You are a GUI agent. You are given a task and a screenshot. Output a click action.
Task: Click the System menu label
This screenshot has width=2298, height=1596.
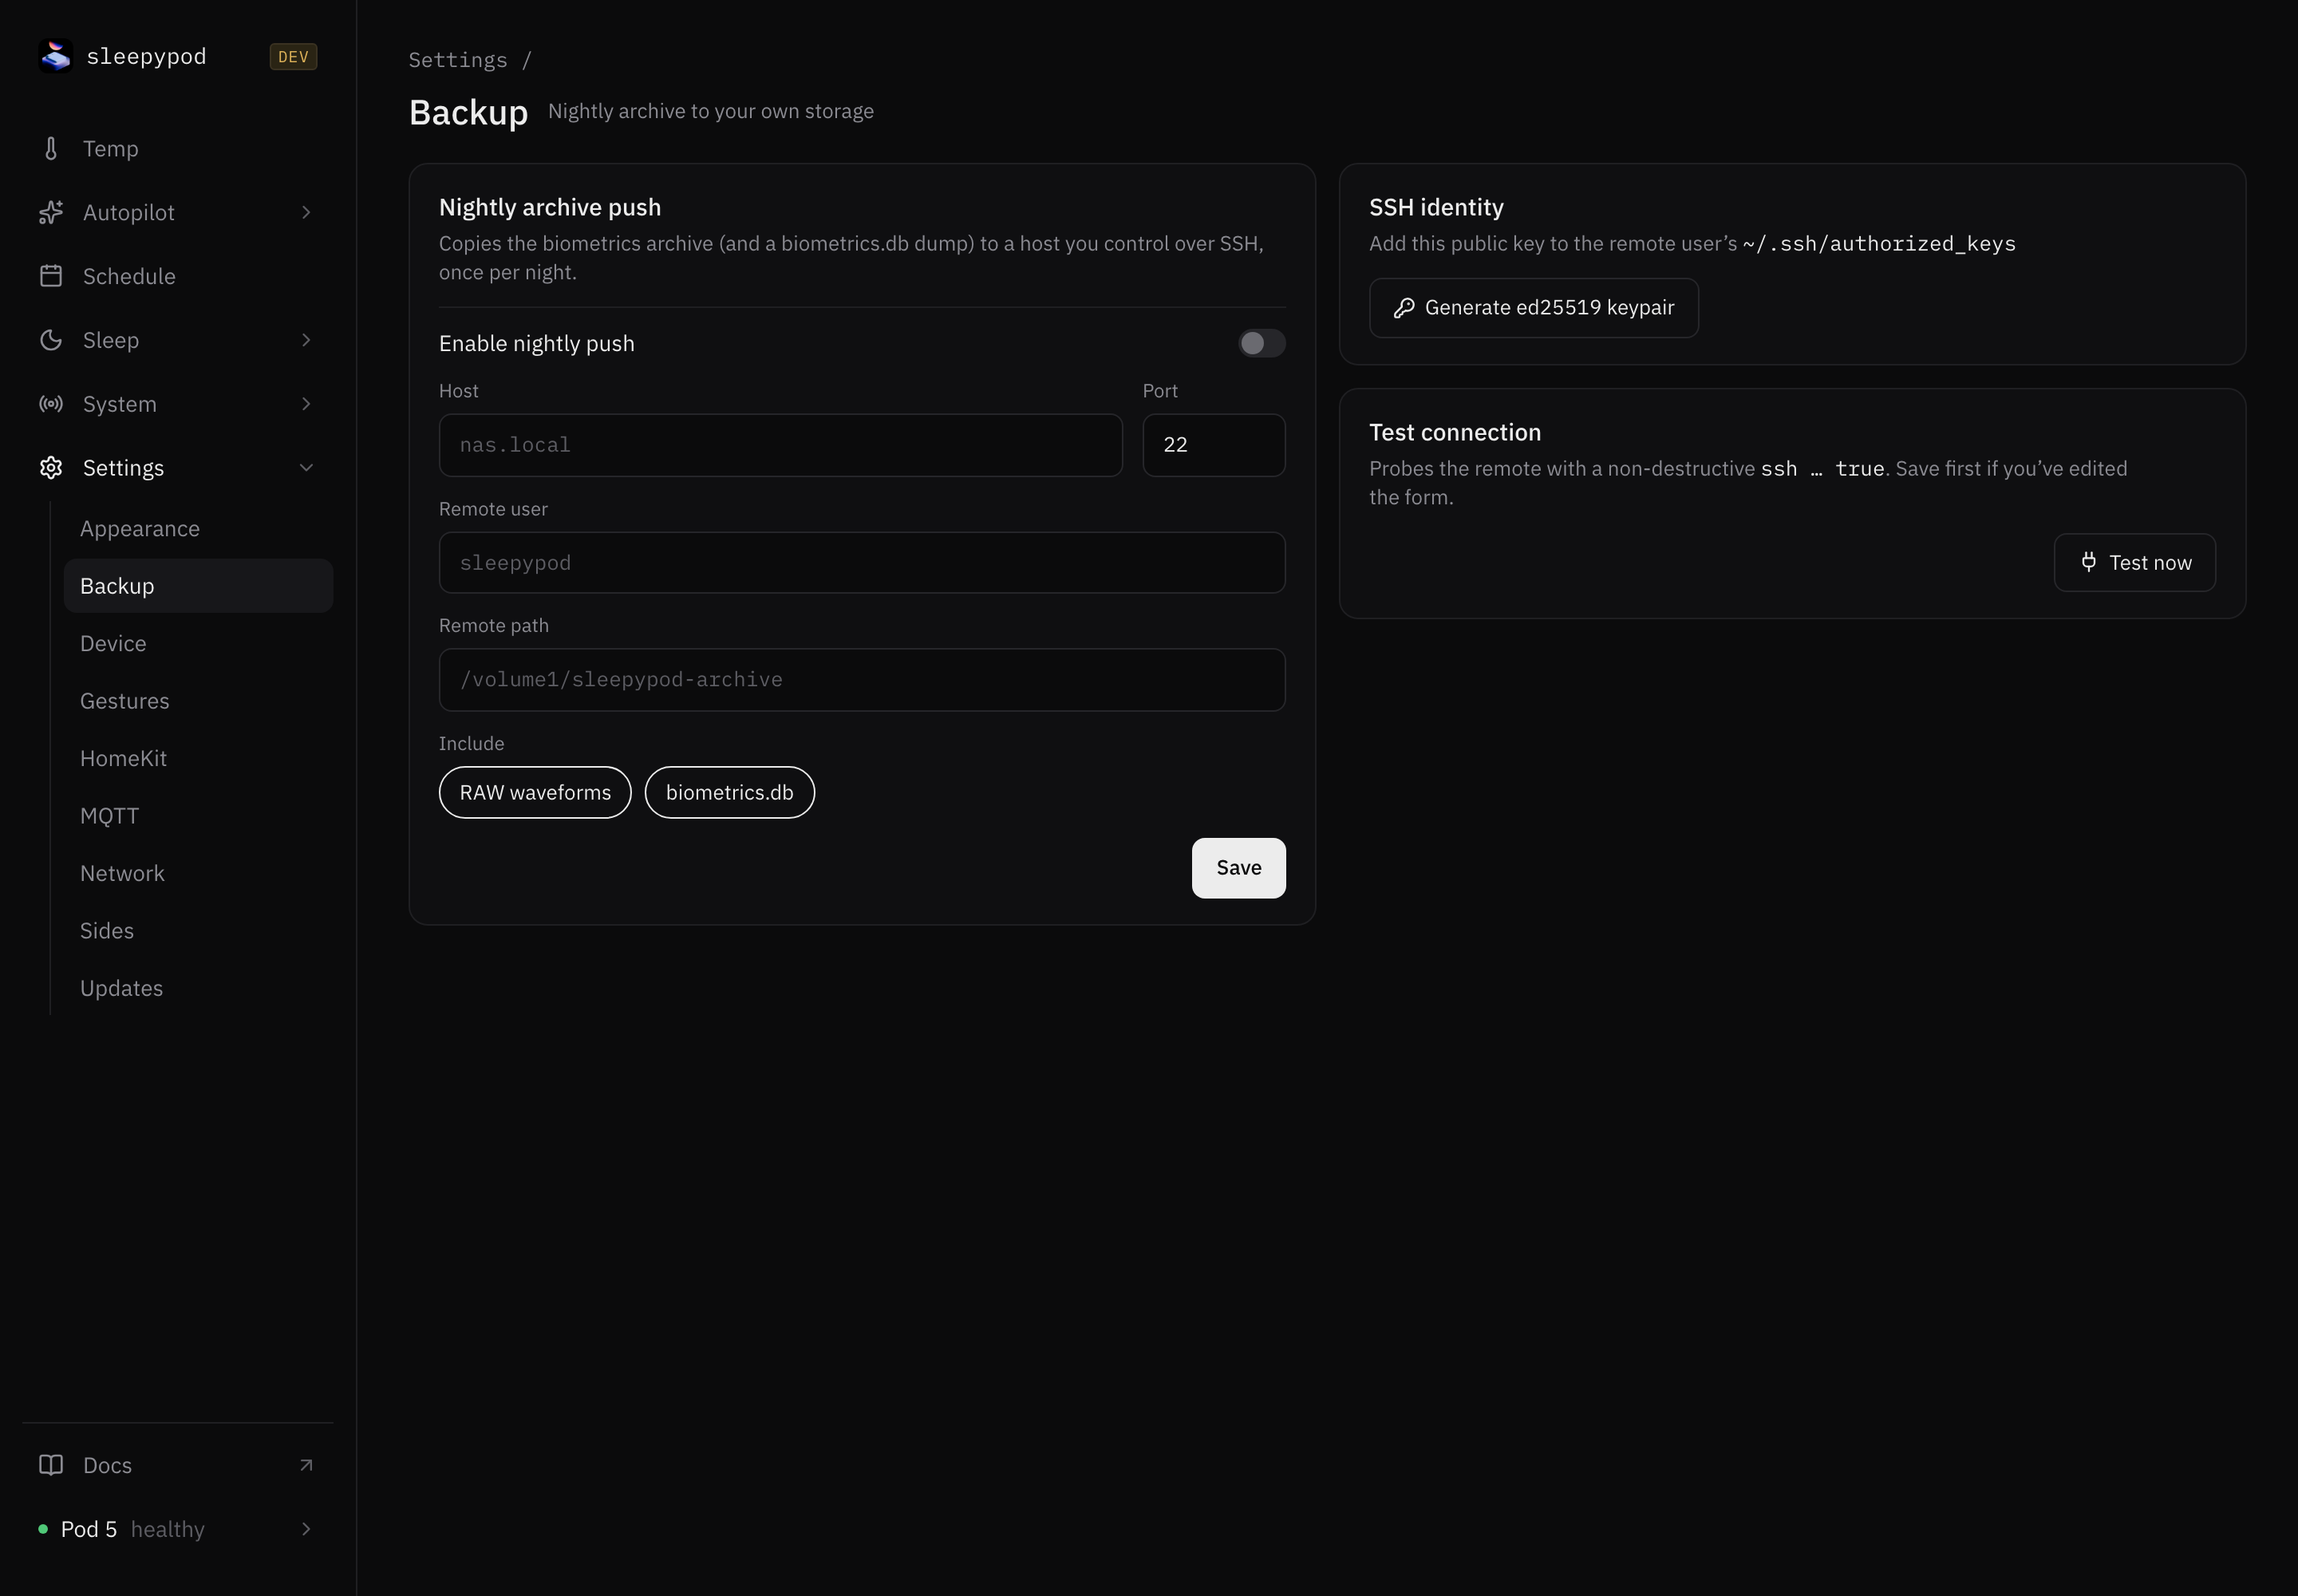point(120,404)
